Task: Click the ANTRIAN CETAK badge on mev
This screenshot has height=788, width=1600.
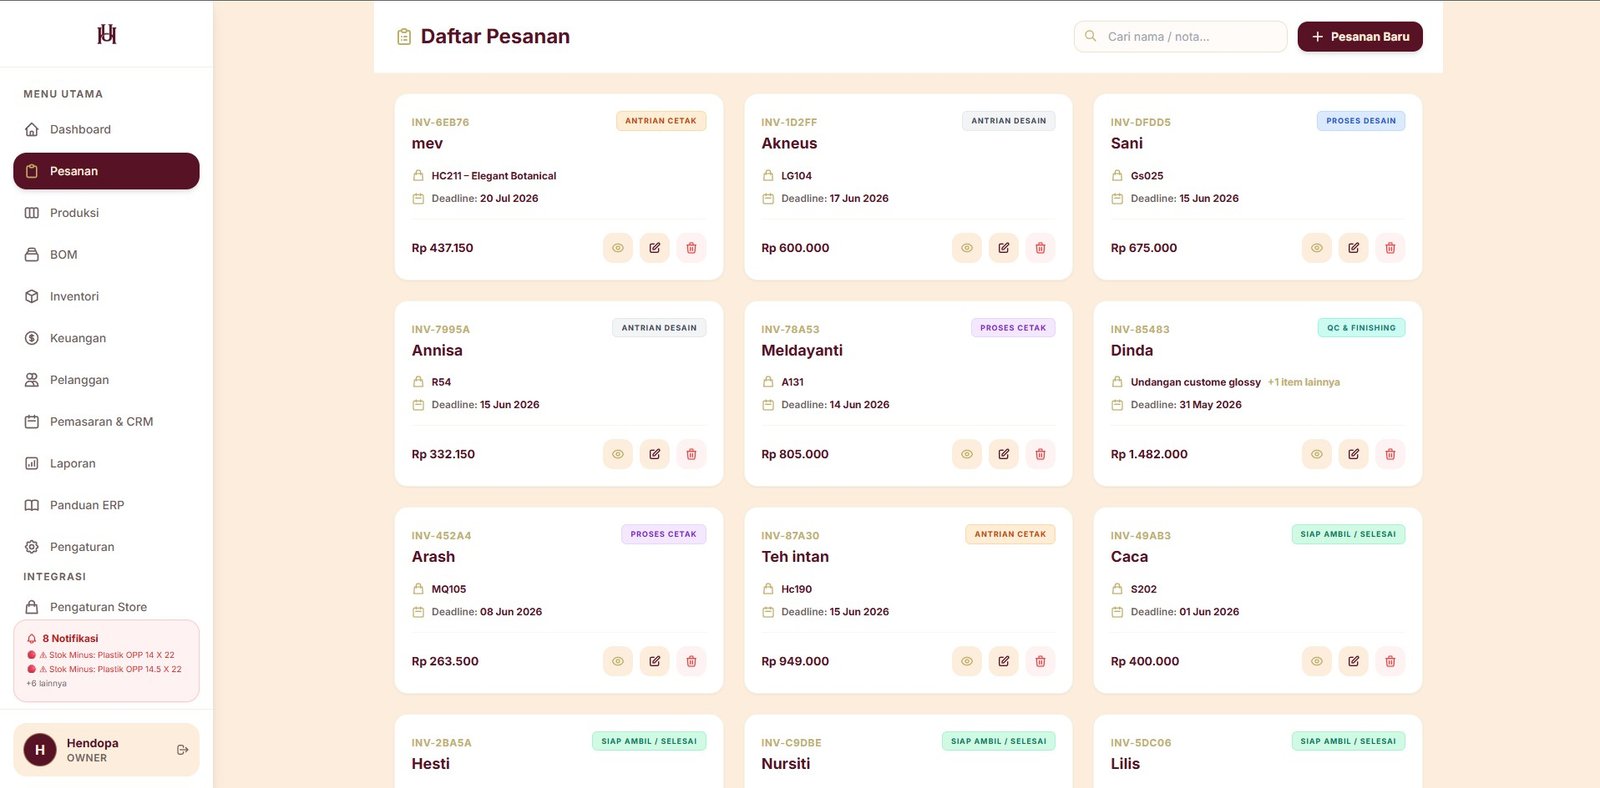Action: tap(661, 121)
